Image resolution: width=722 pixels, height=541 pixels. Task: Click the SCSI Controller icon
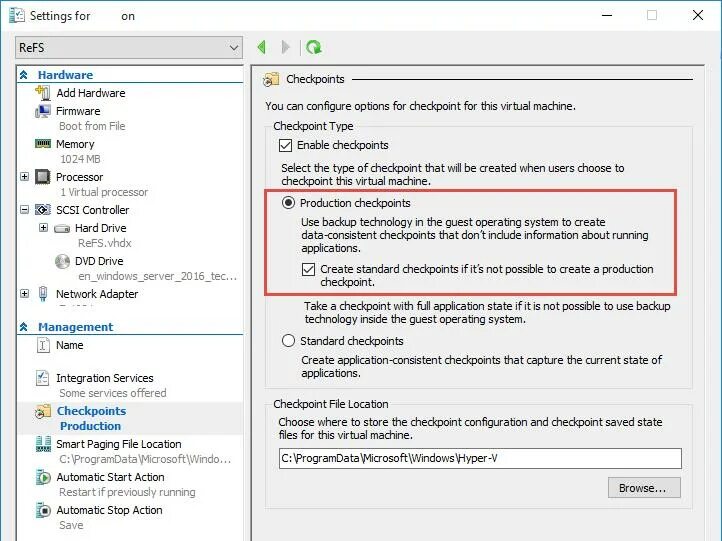pyautogui.click(x=43, y=210)
